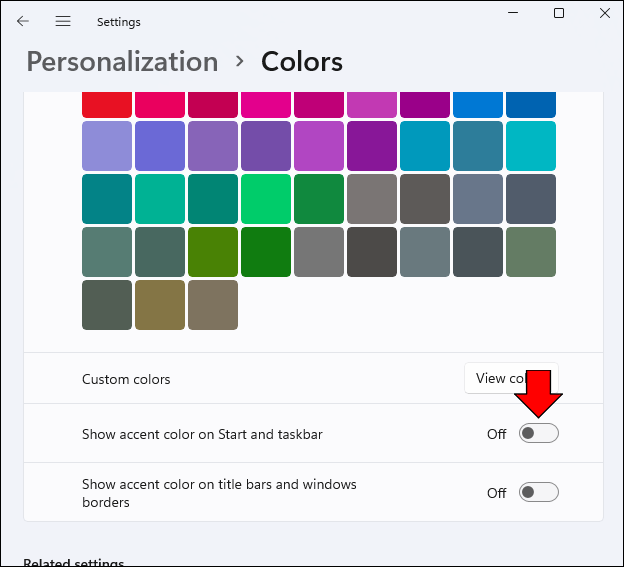Choose the dark purple swatch
This screenshot has height=567, width=624.
(x=372, y=145)
